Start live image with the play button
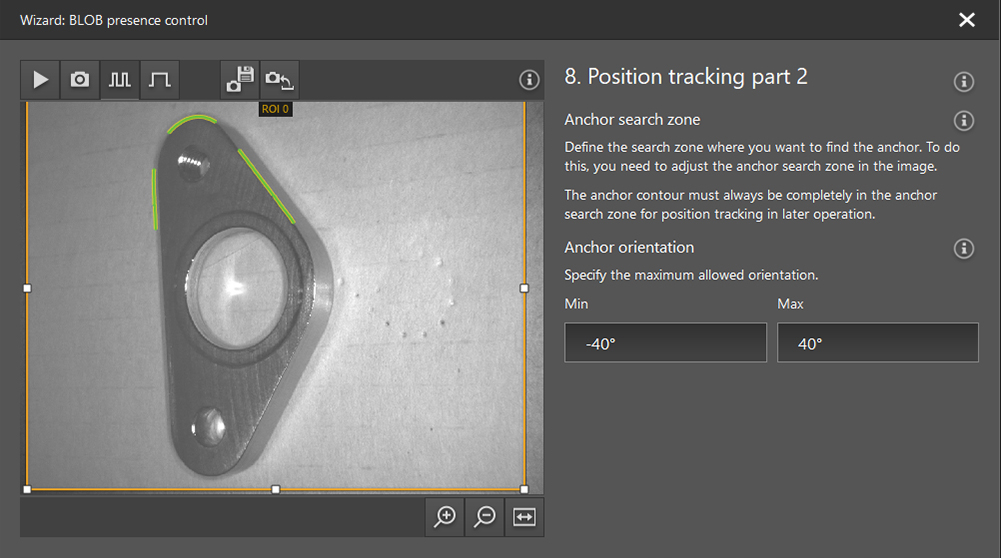Screen dimensions: 1001x558 pyautogui.click(x=41, y=80)
